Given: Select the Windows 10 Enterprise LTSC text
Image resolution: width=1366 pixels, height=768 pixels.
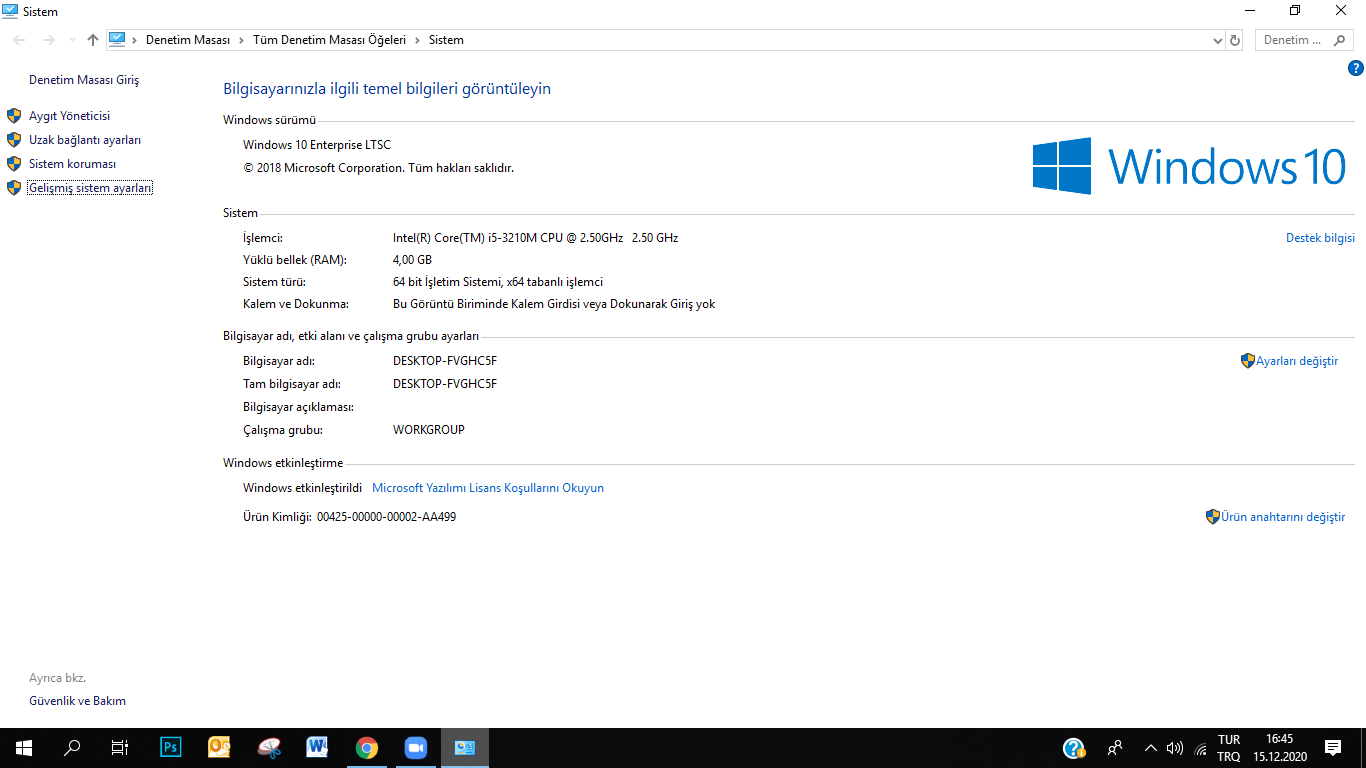Looking at the screenshot, I should [x=317, y=145].
